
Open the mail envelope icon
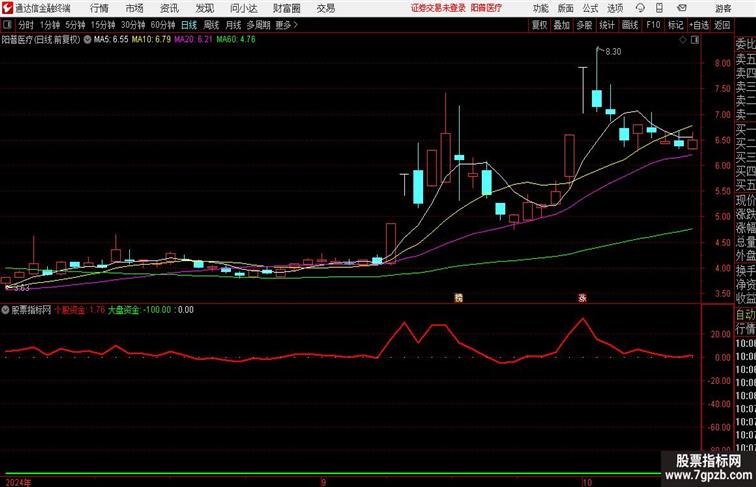tap(682, 8)
